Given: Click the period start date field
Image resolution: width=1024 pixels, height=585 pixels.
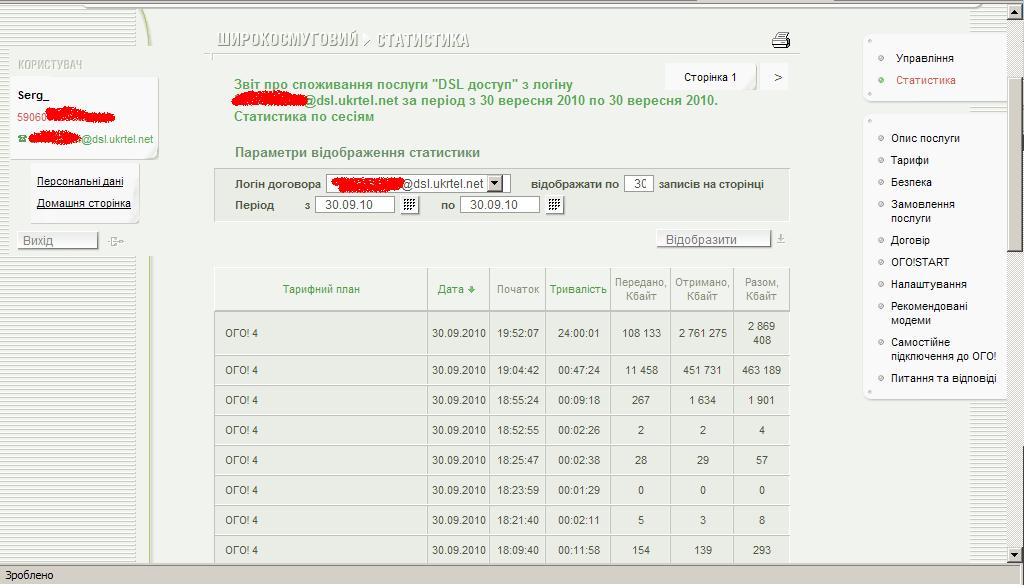Looking at the screenshot, I should 356,205.
